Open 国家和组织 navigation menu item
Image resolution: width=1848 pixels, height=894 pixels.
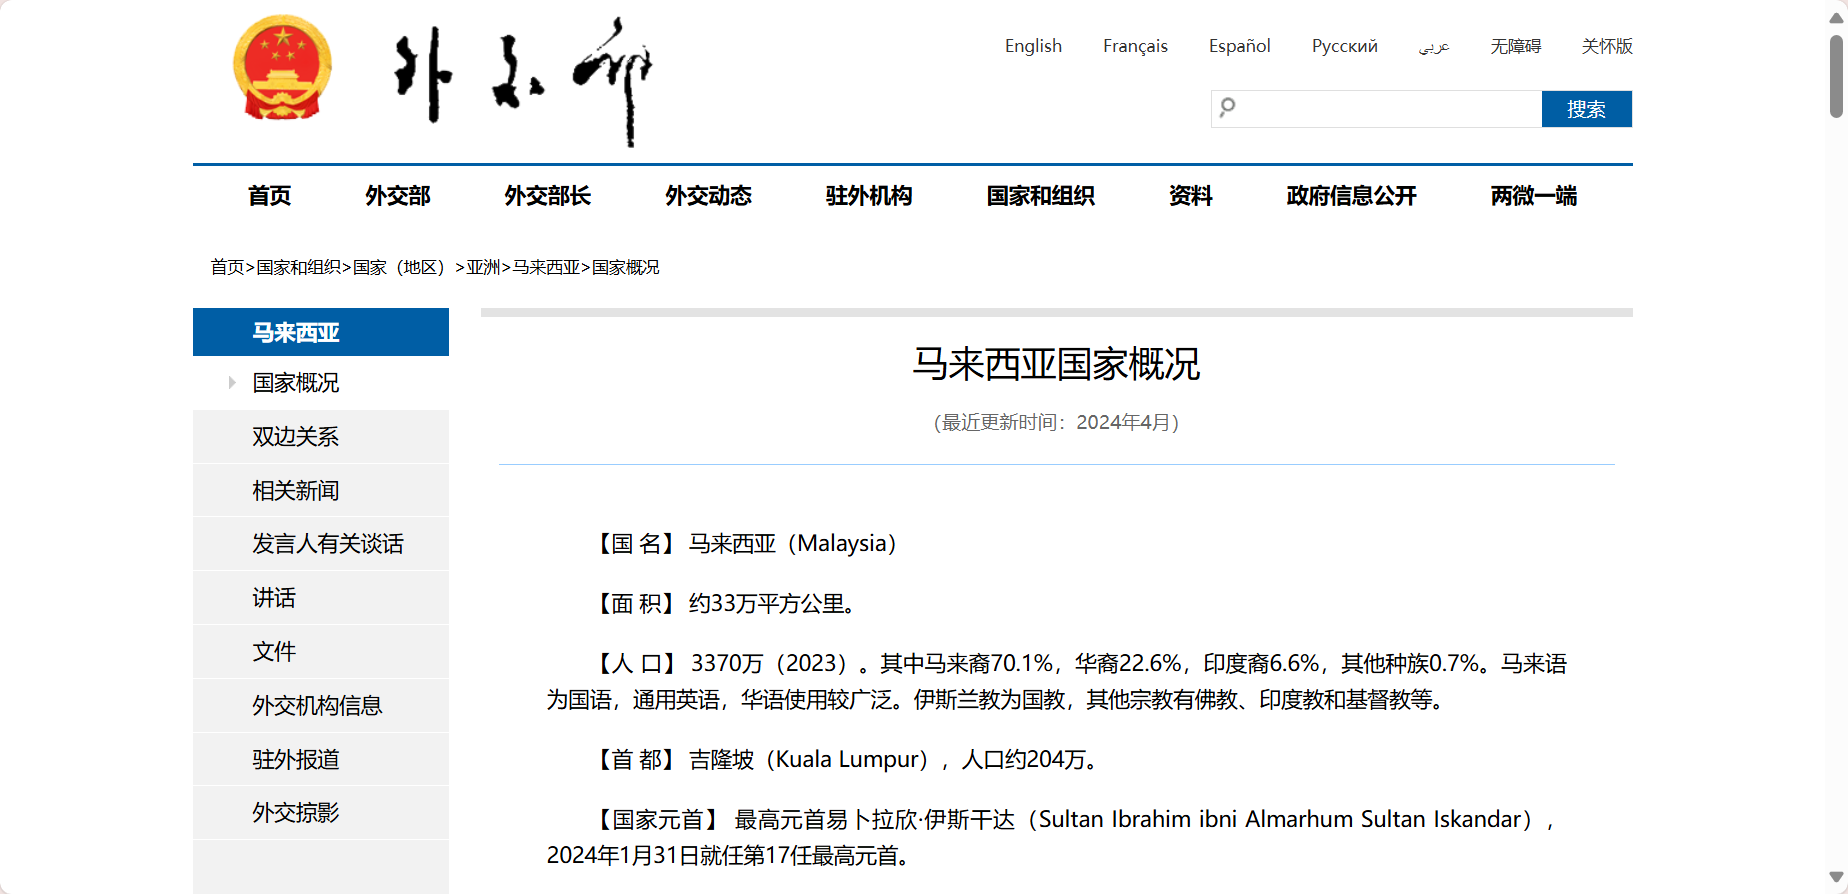pyautogui.click(x=1040, y=196)
